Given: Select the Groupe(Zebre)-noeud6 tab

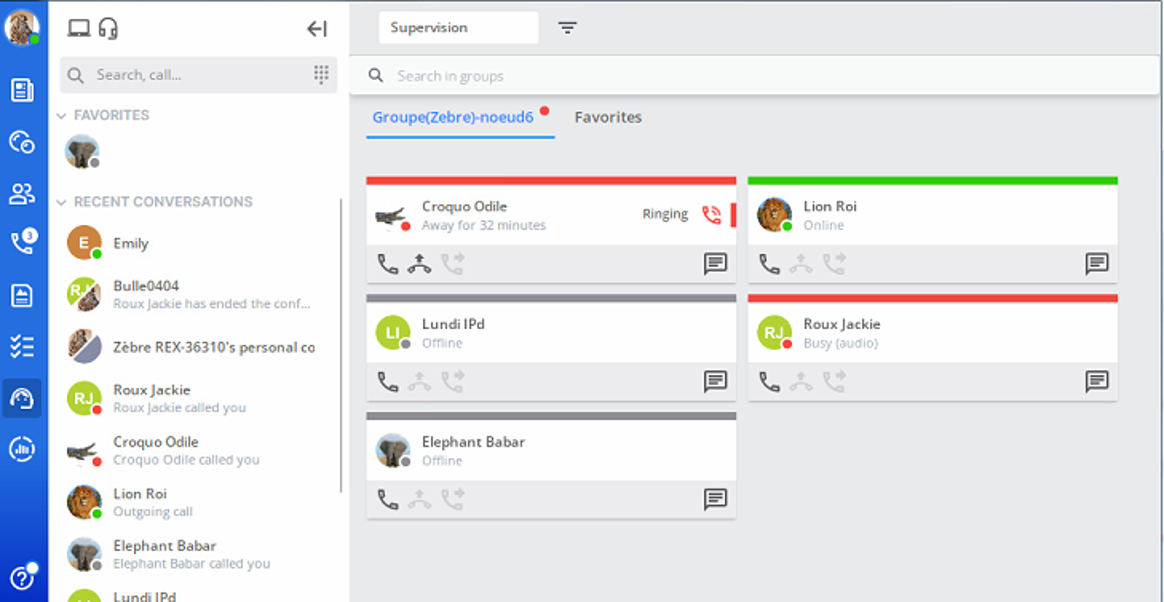Looking at the screenshot, I should tap(453, 117).
